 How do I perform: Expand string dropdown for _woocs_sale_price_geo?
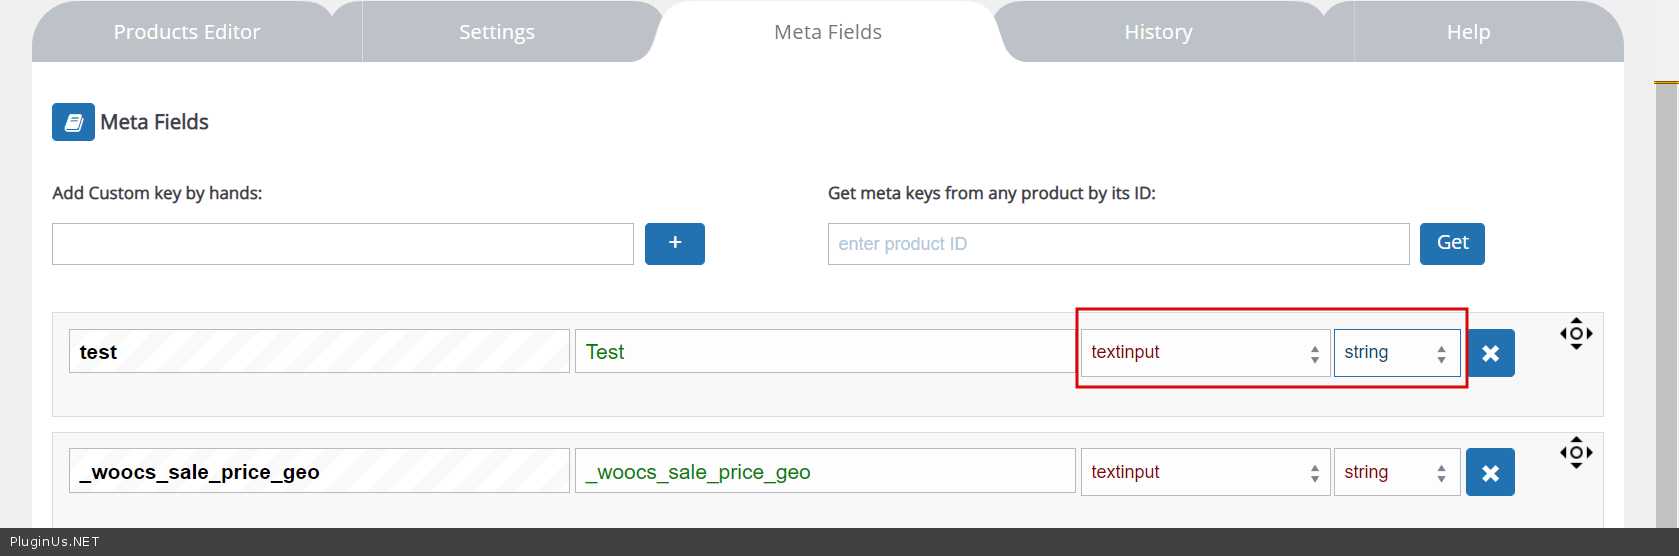coord(1396,472)
